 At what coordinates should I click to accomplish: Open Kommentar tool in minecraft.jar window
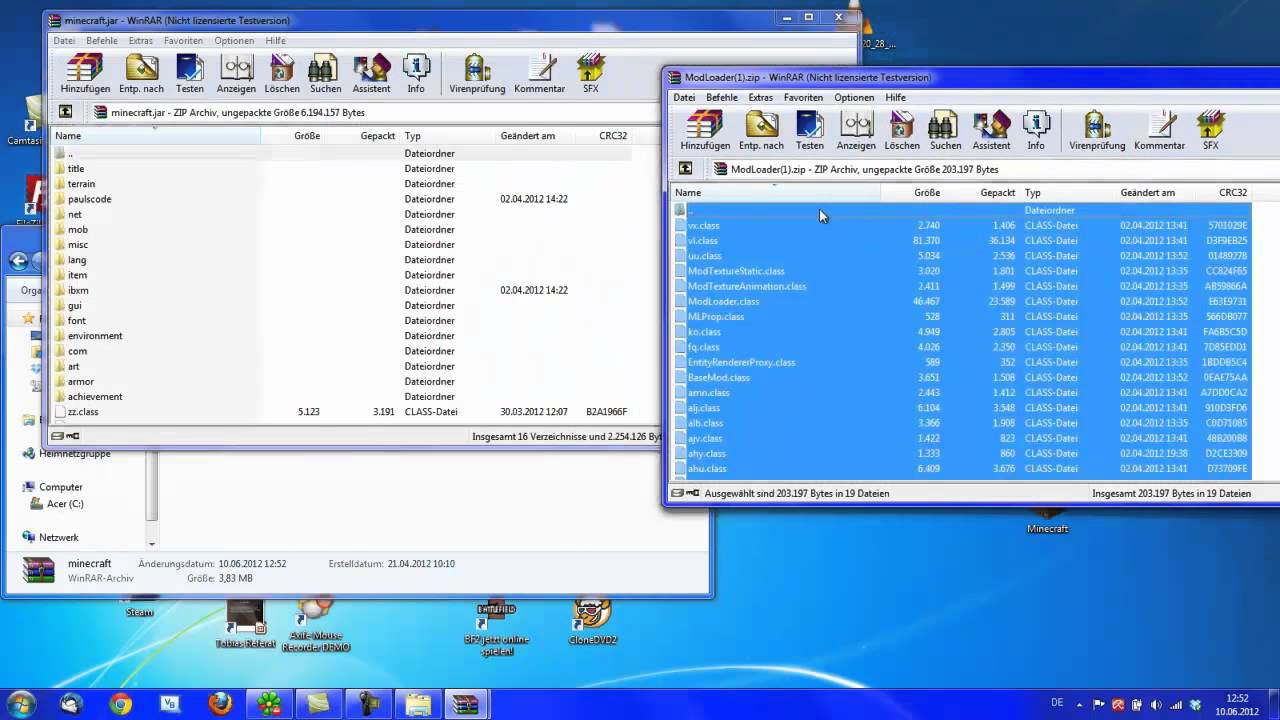point(540,73)
